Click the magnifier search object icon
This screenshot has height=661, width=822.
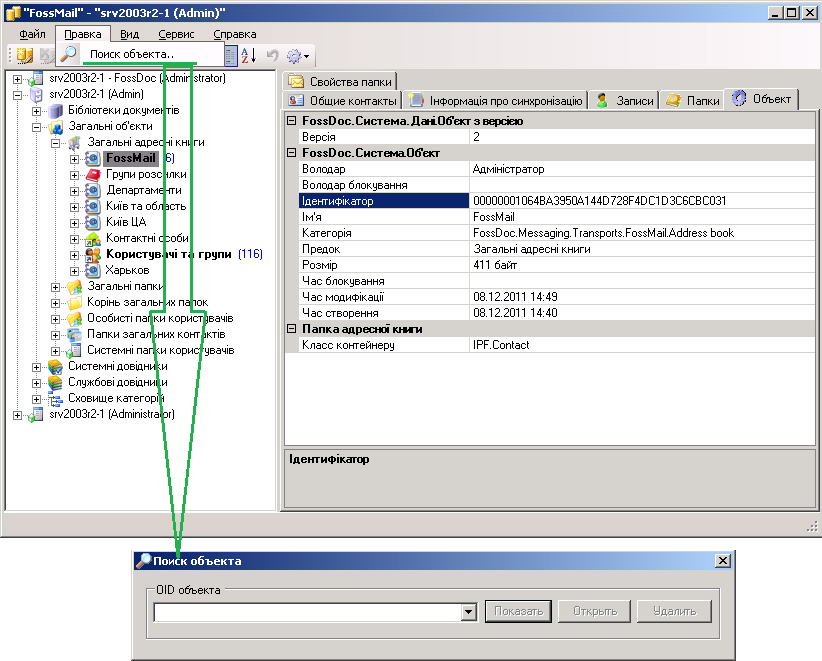[67, 55]
